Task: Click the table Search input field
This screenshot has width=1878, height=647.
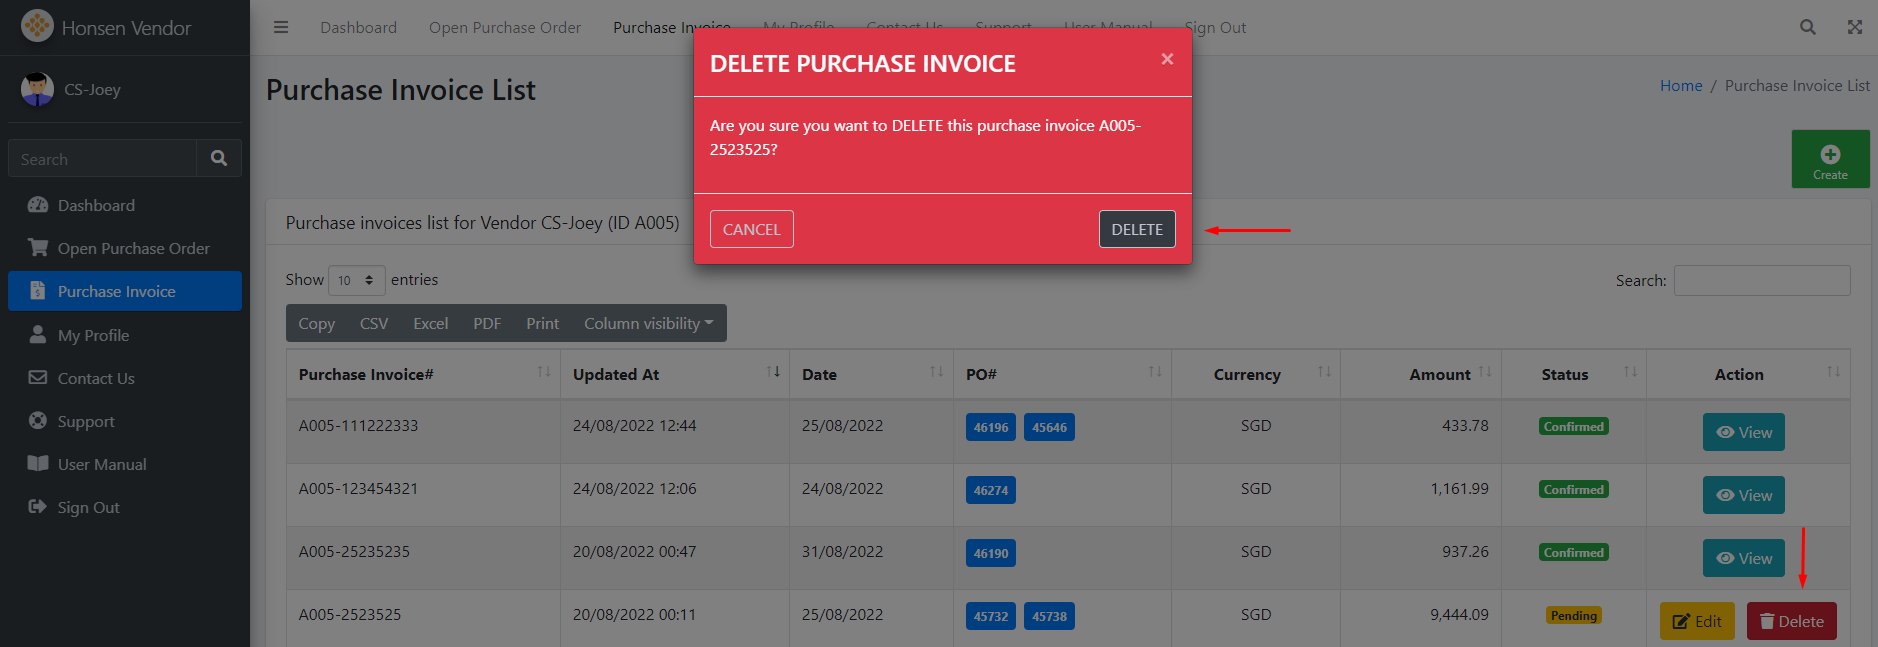Action: point(1761,280)
